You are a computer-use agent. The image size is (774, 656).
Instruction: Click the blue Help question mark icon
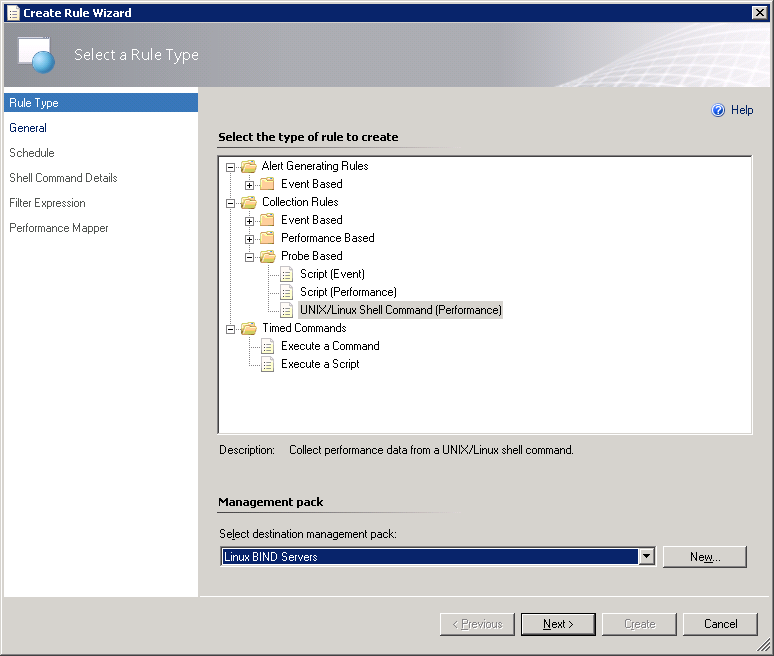click(x=718, y=111)
